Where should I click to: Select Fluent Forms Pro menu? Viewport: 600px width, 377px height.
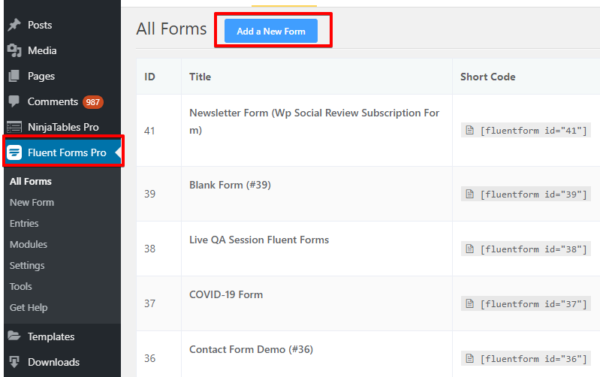pyautogui.click(x=63, y=152)
